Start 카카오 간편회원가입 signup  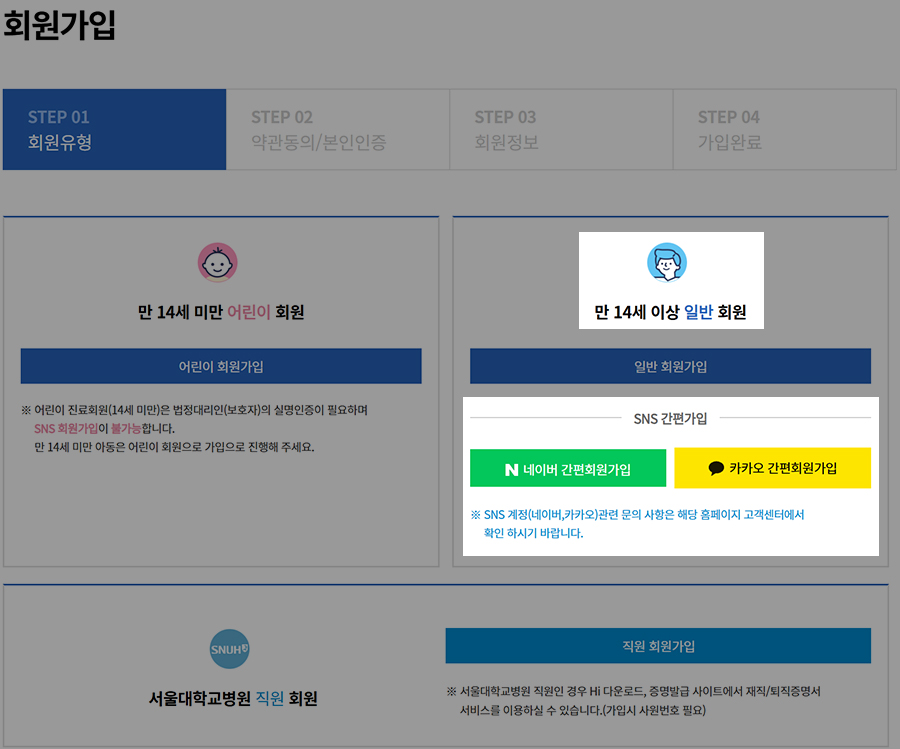click(x=773, y=468)
